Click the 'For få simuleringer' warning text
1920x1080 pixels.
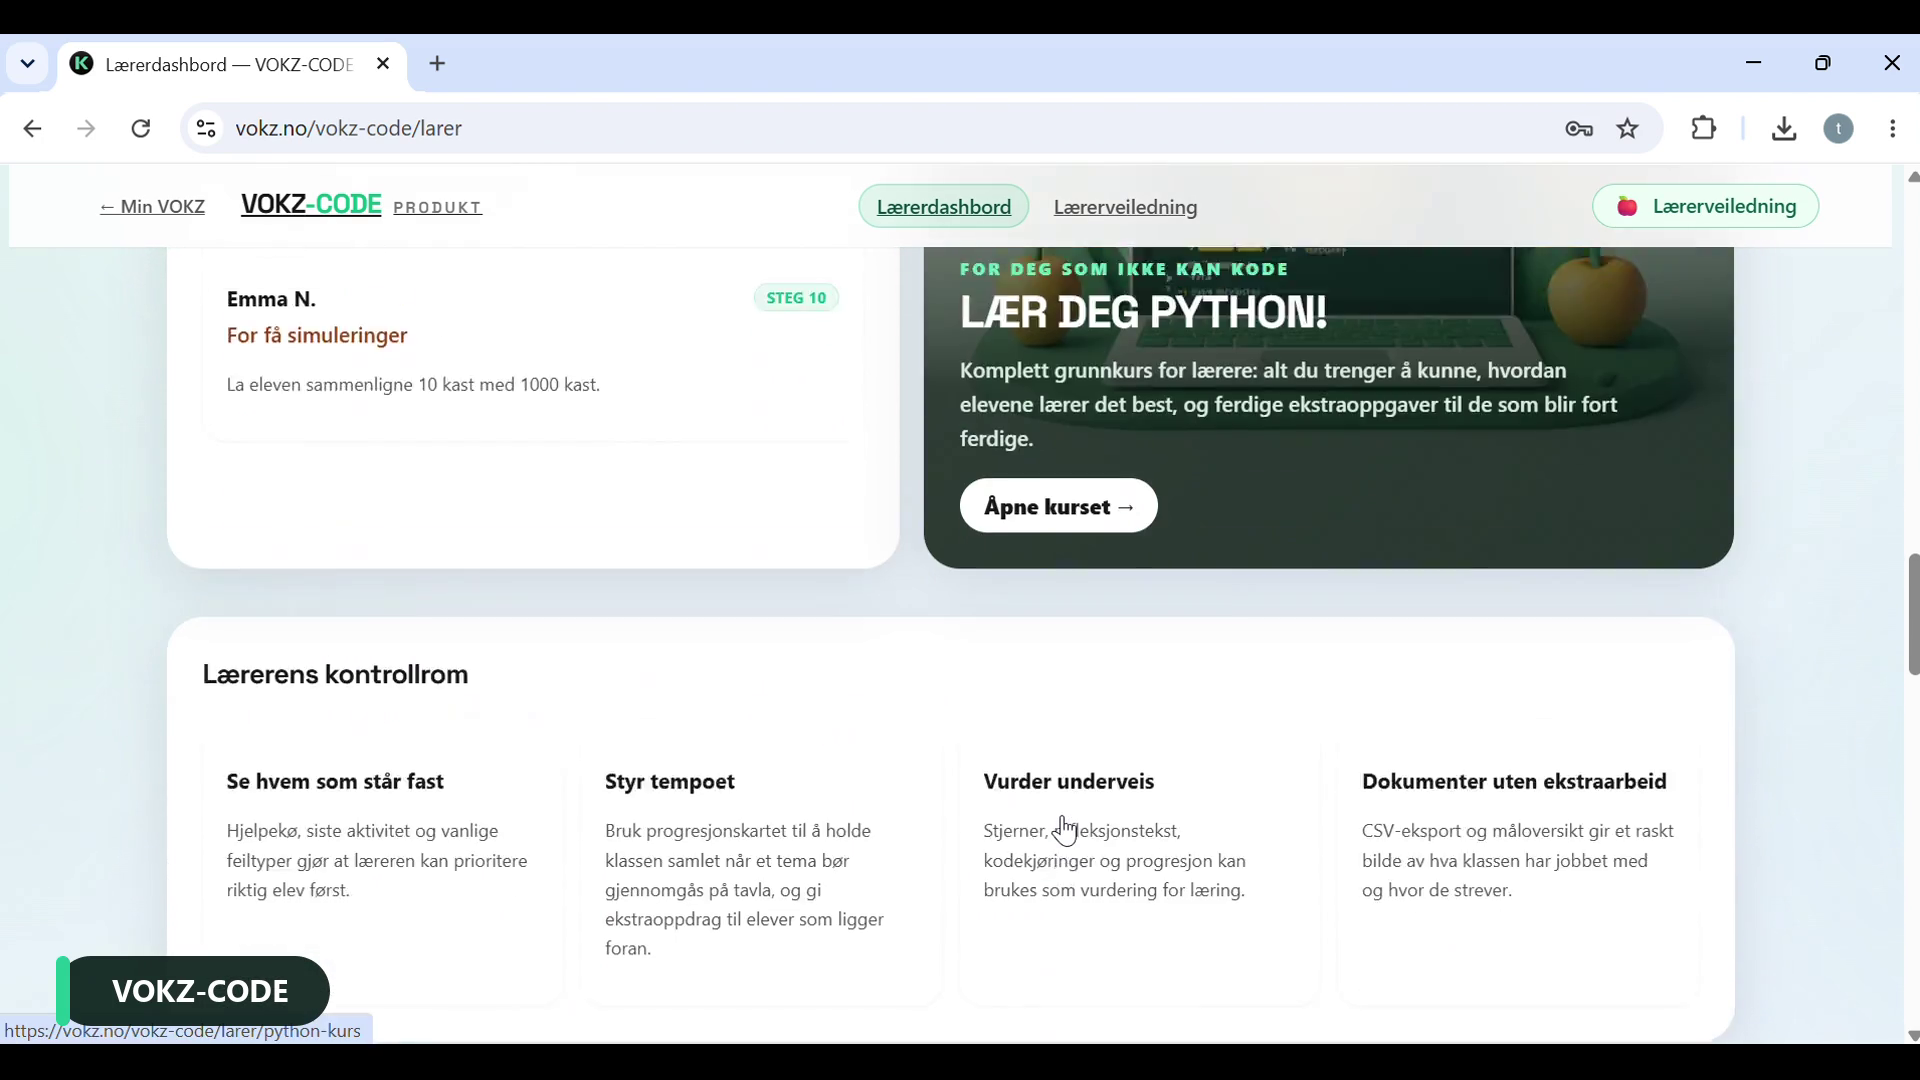[x=317, y=337]
